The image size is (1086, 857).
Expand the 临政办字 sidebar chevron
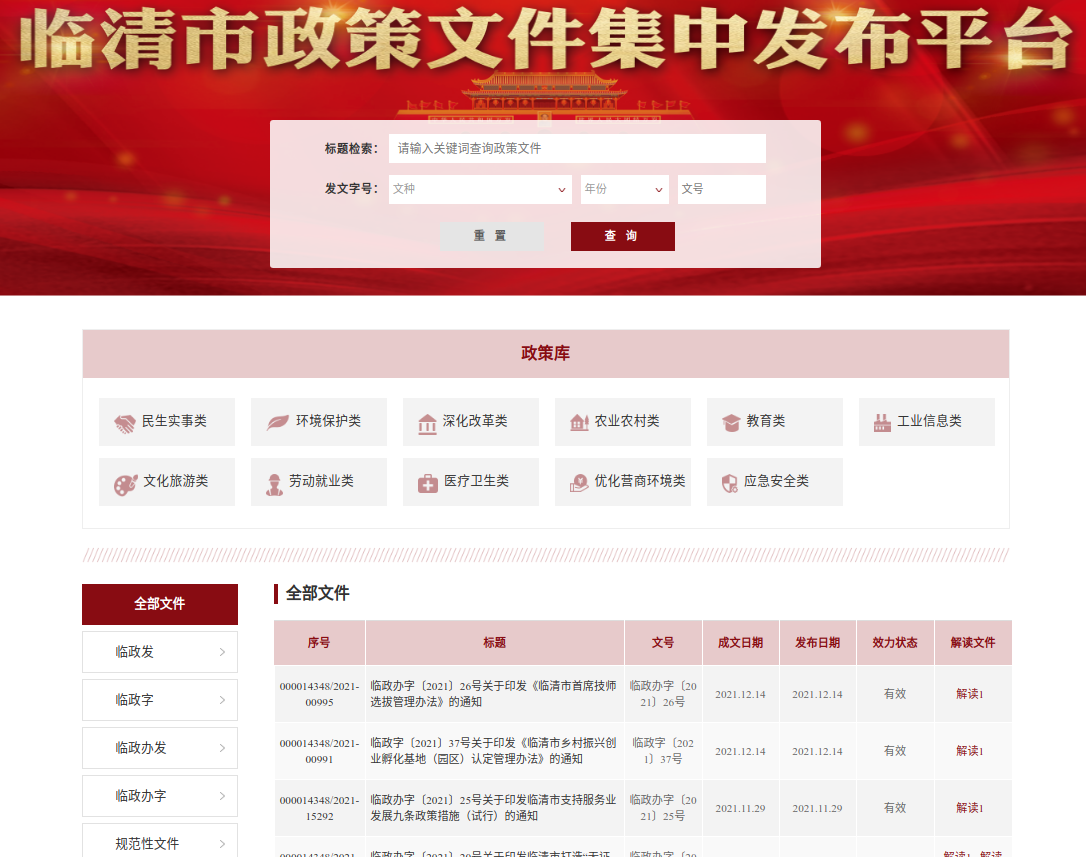(222, 796)
